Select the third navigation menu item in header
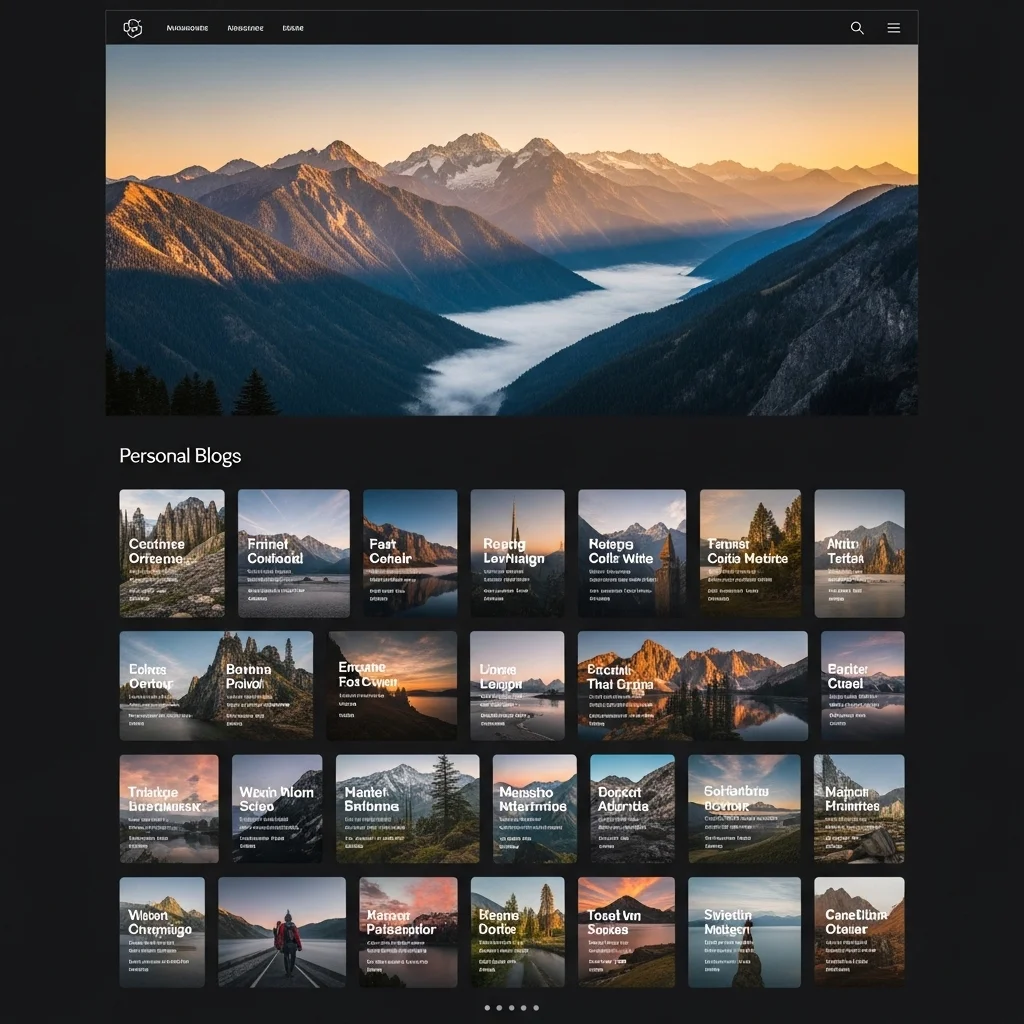This screenshot has width=1024, height=1024. (293, 29)
